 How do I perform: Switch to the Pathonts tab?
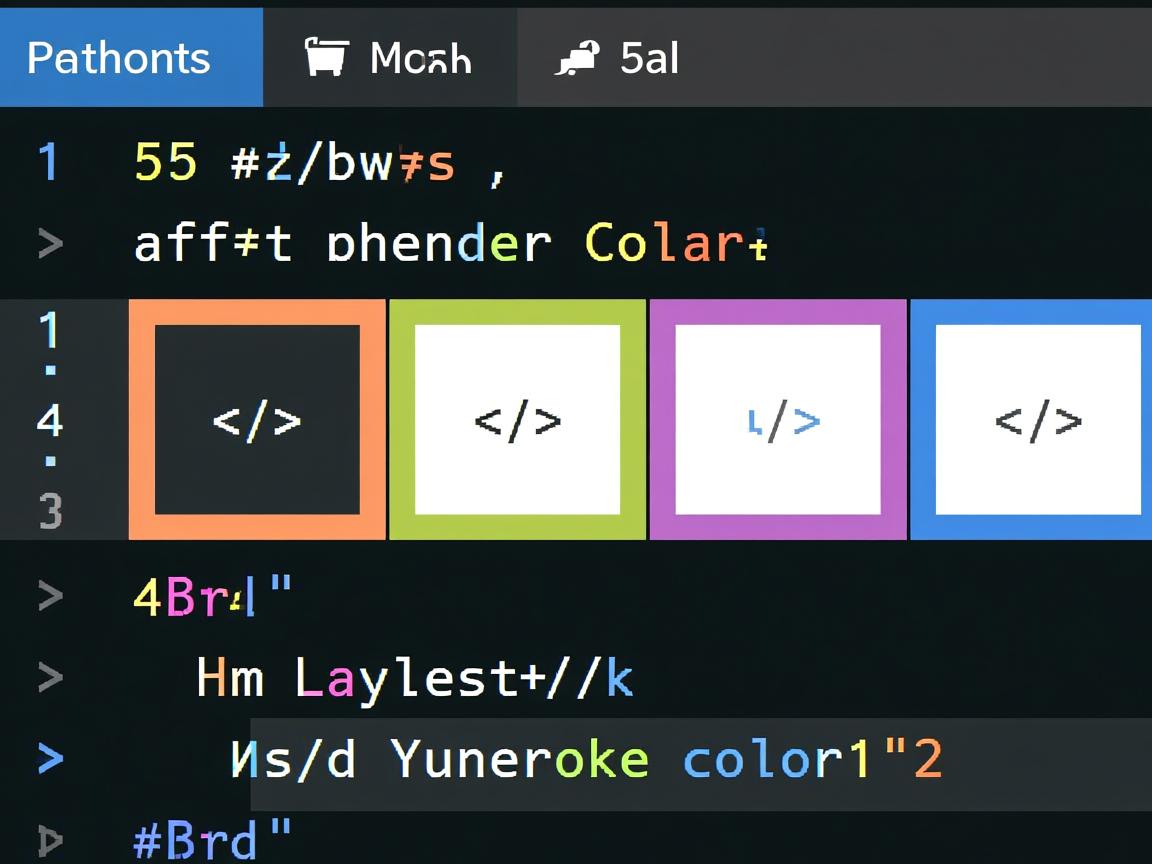pyautogui.click(x=118, y=57)
